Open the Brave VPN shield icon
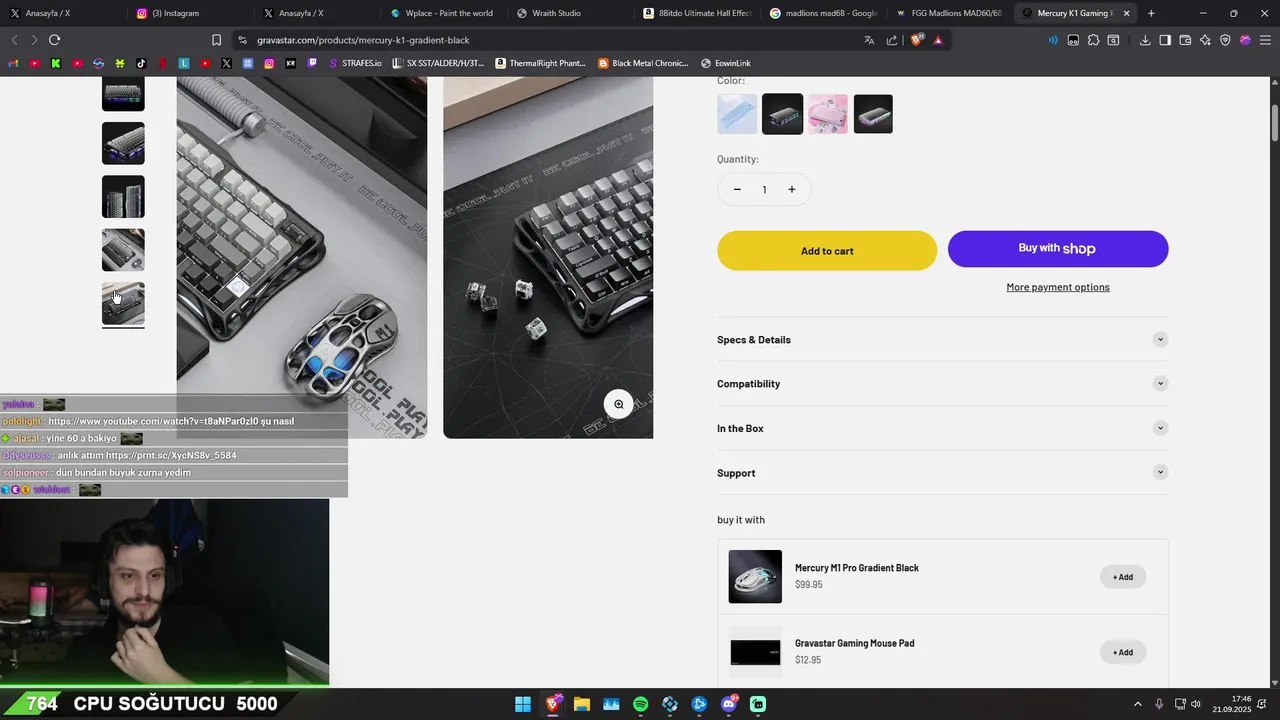 (x=1225, y=40)
